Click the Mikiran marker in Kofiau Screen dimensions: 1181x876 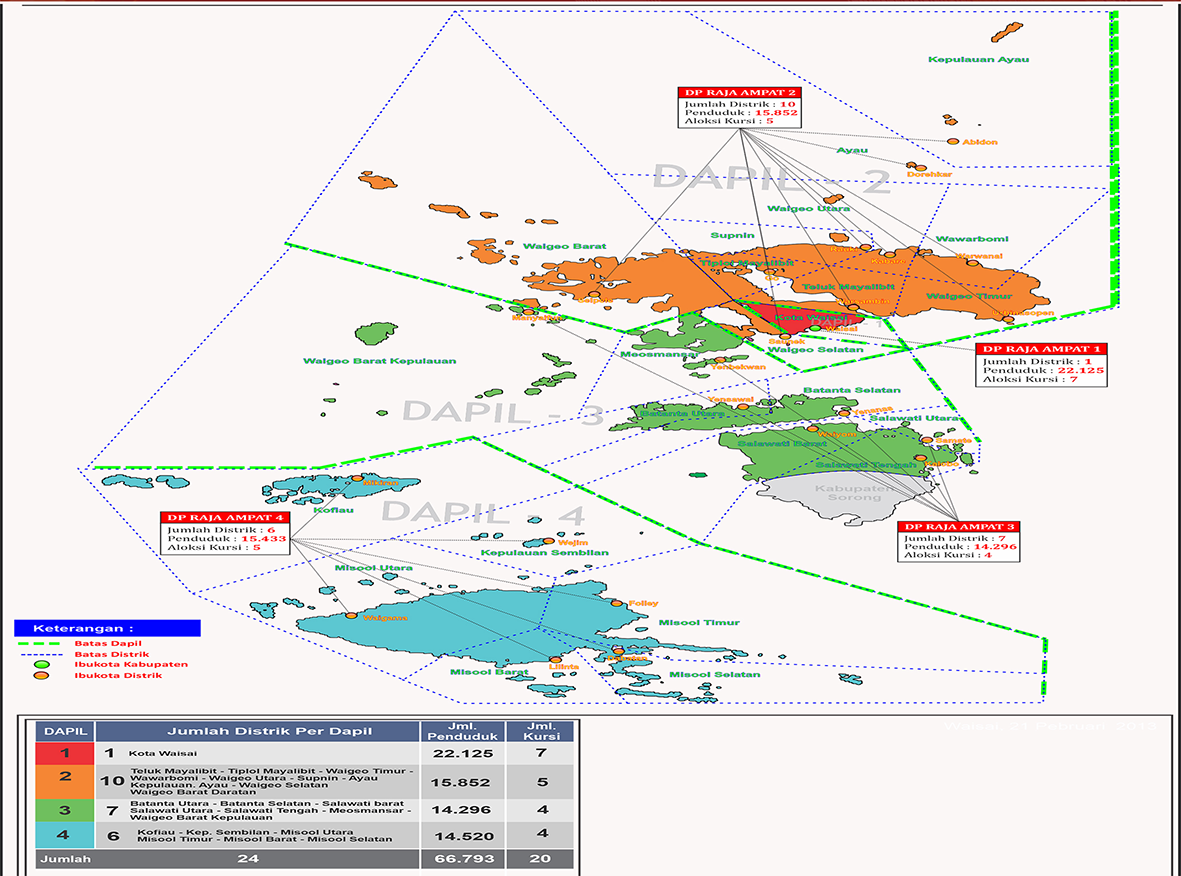[357, 479]
